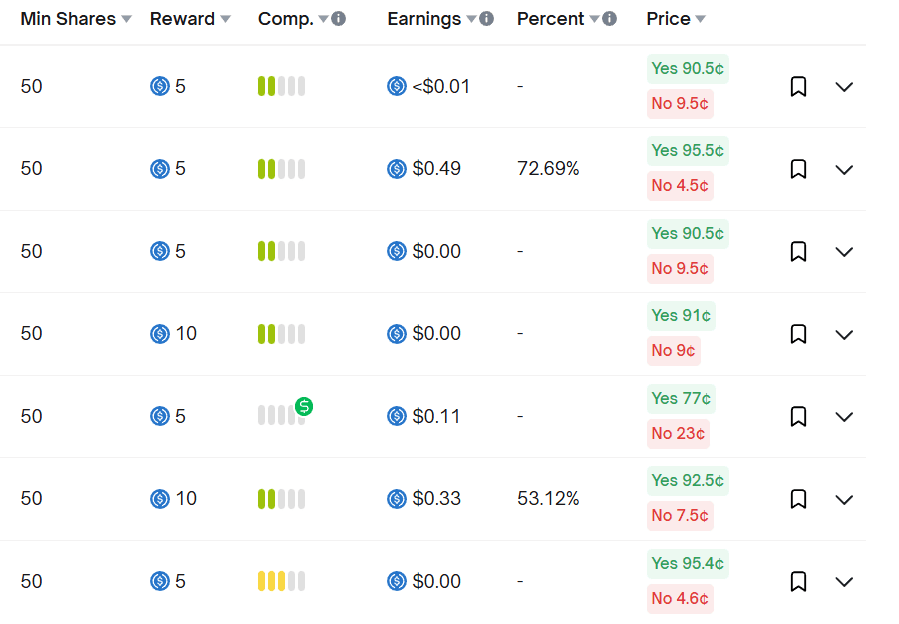The width and height of the screenshot is (899, 624).
Task: Click the green dollar badge in Comp. column
Action: [304, 406]
